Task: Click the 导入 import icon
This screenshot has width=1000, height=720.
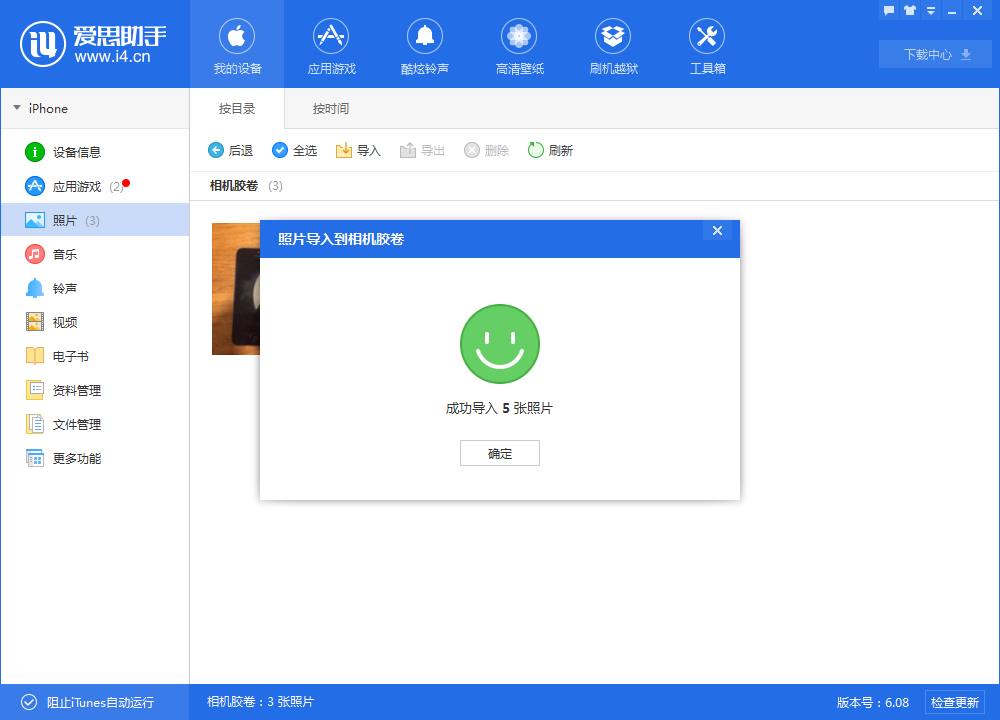Action: [344, 150]
